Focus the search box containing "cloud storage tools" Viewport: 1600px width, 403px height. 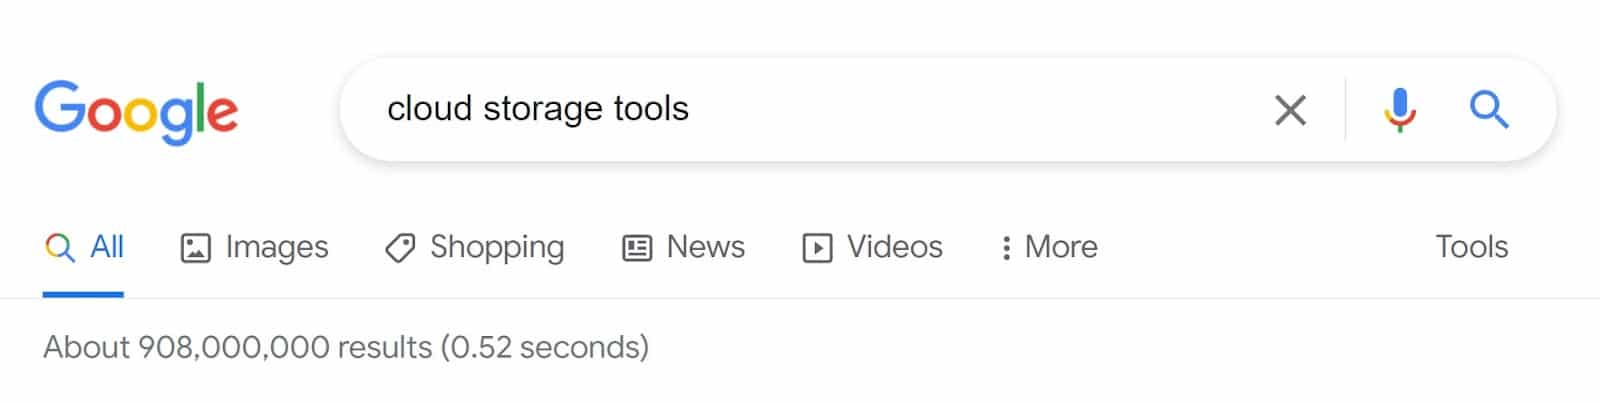click(800, 109)
